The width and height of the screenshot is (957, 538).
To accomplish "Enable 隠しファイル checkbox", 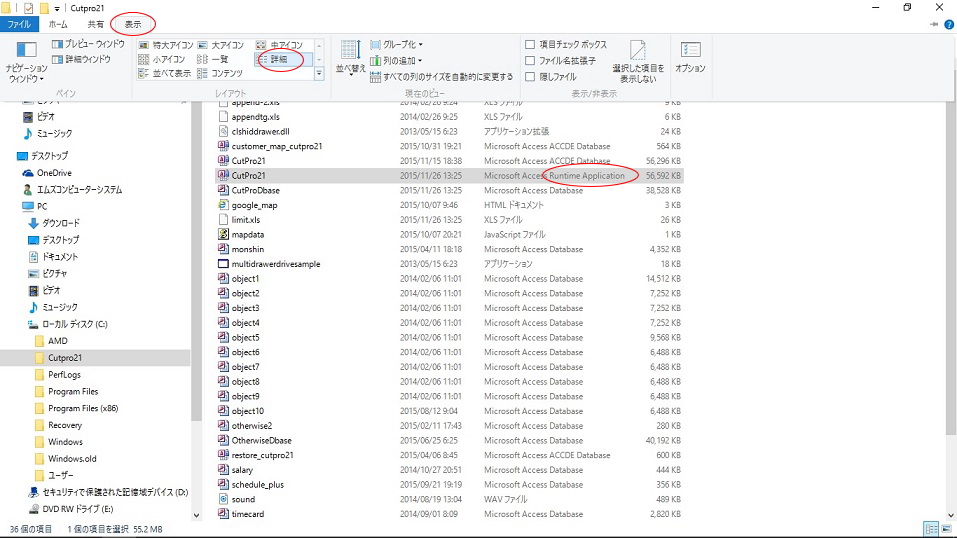I will 530,76.
